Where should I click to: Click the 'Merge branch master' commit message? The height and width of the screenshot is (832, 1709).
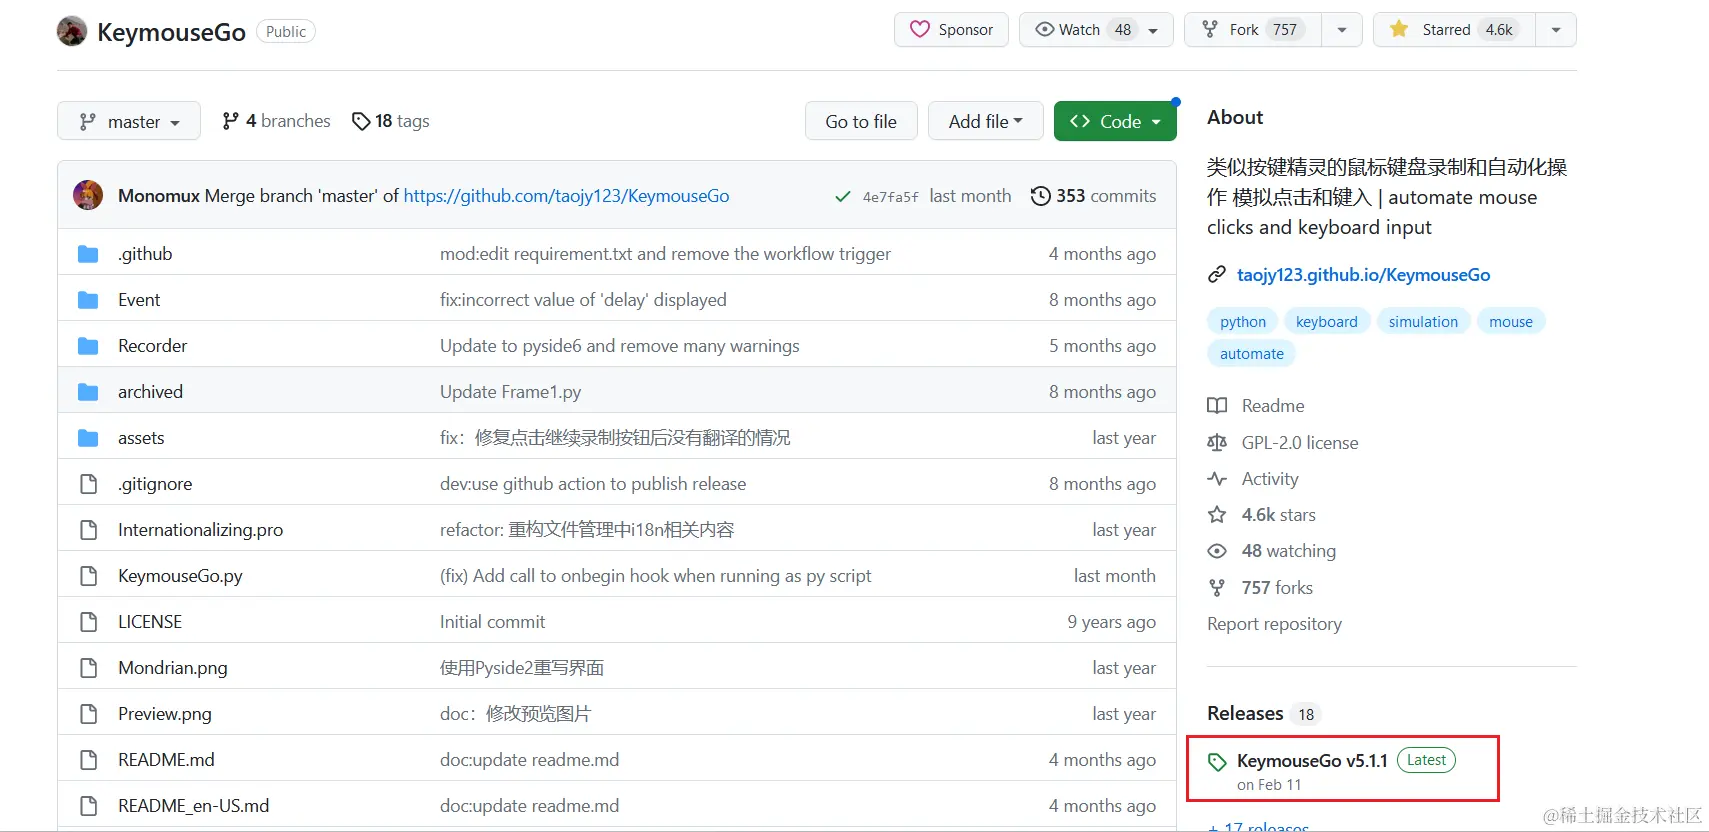pos(301,196)
